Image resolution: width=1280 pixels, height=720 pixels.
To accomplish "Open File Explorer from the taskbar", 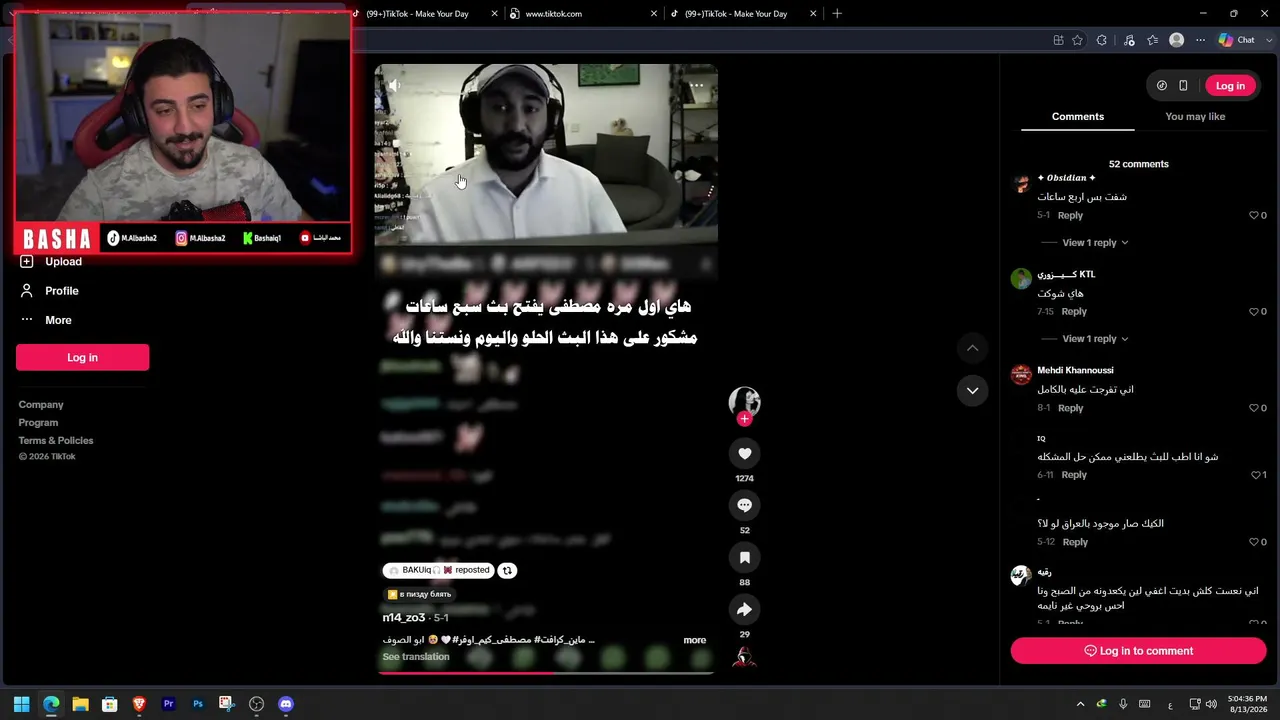I will tap(80, 704).
